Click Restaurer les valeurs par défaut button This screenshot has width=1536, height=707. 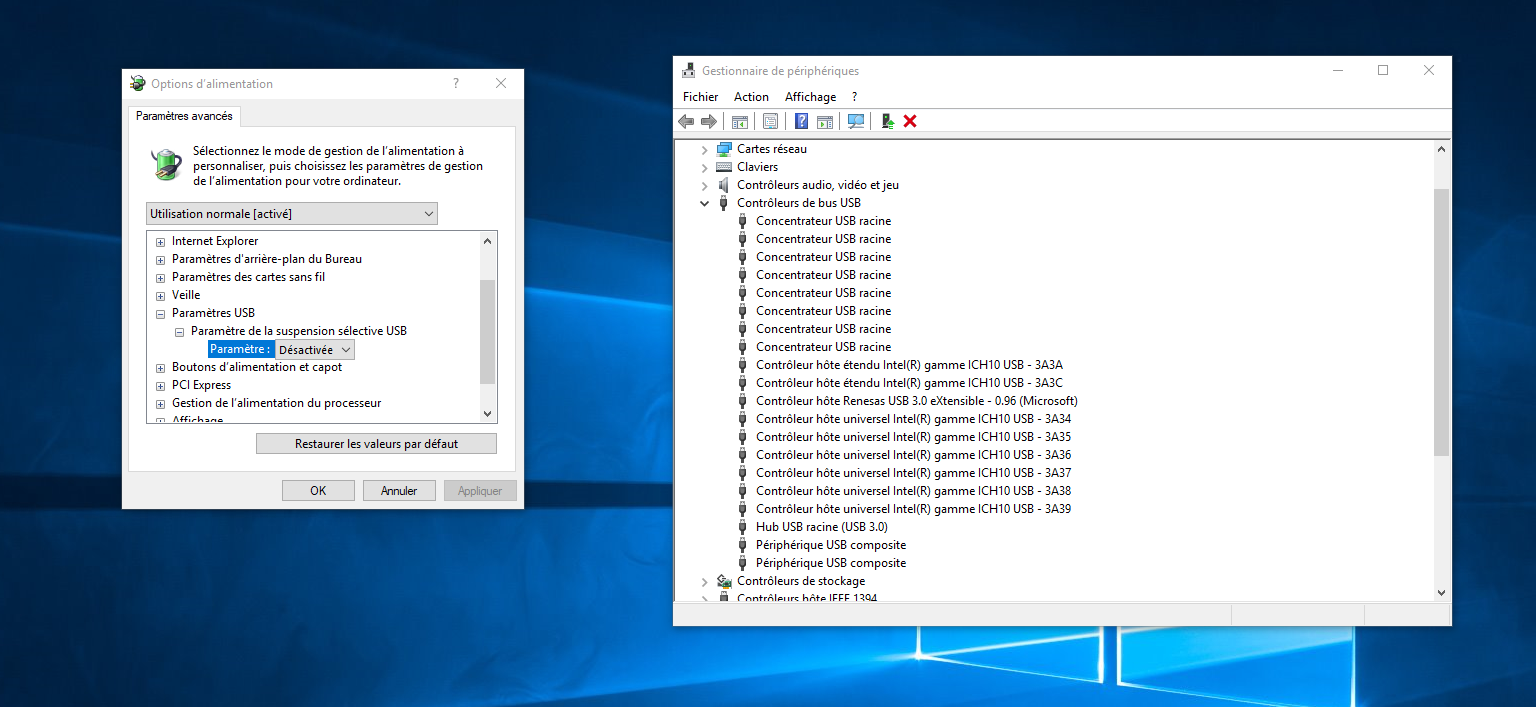pos(376,444)
